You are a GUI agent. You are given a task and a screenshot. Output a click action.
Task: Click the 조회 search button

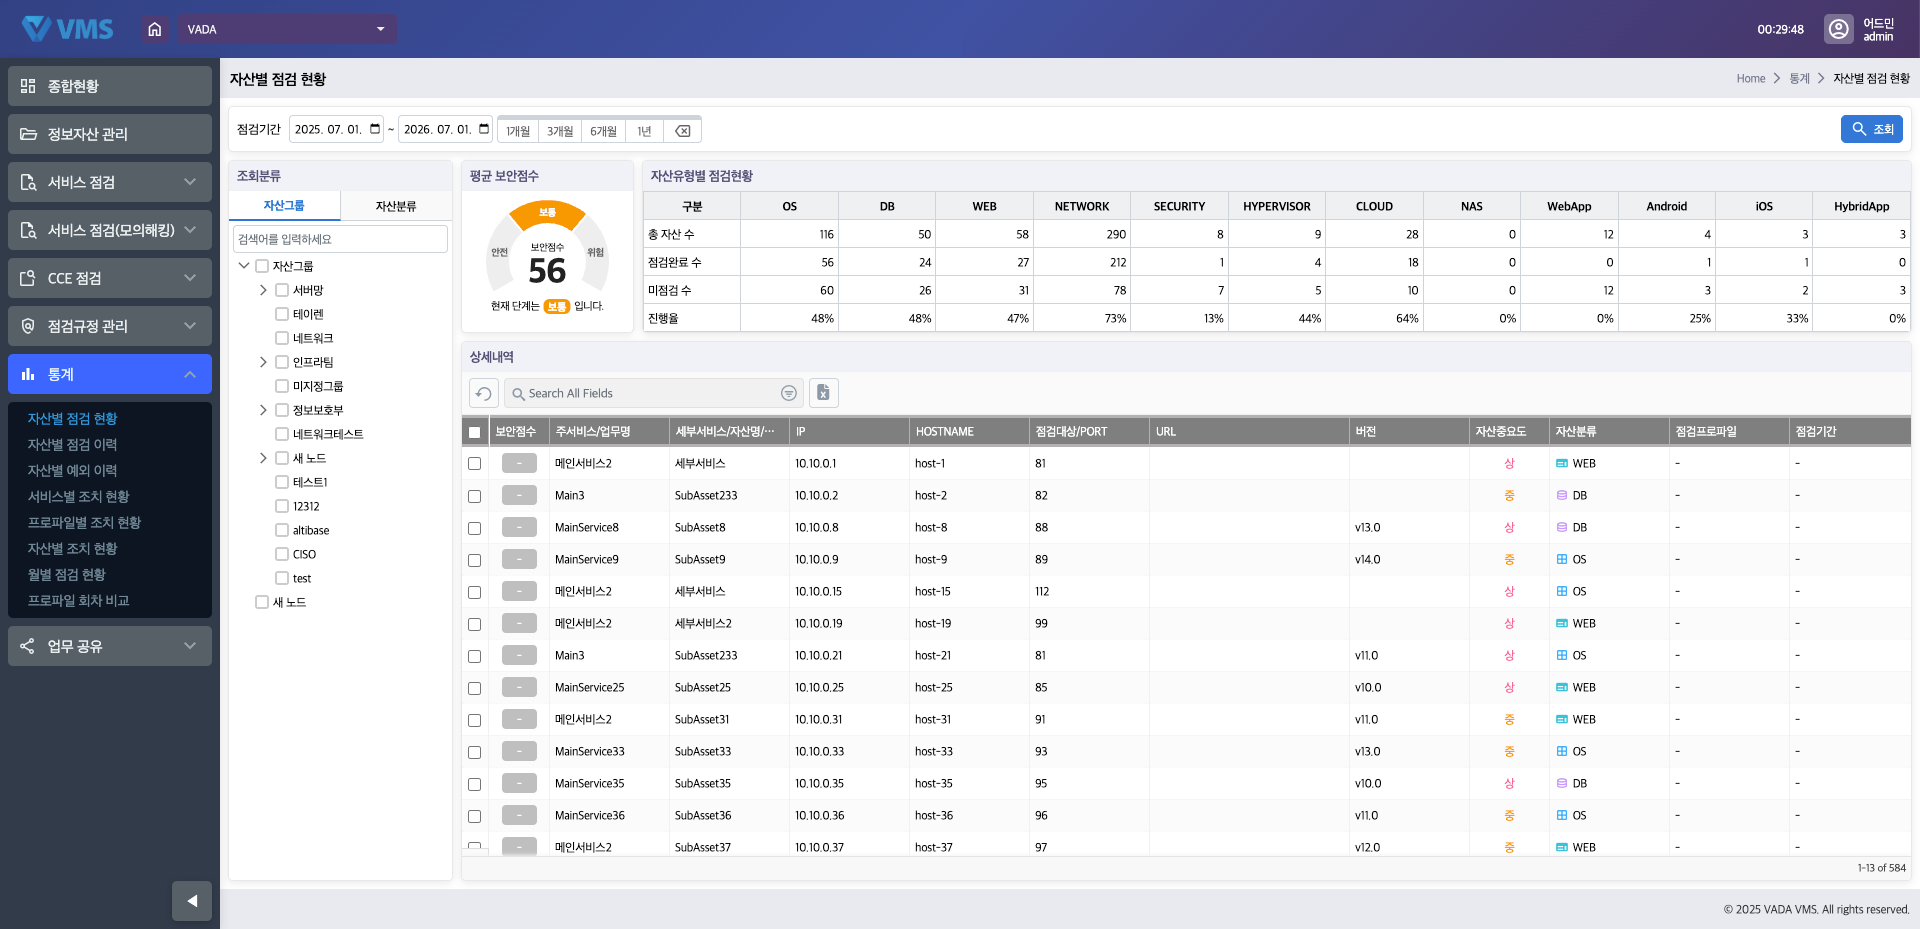[x=1871, y=129]
